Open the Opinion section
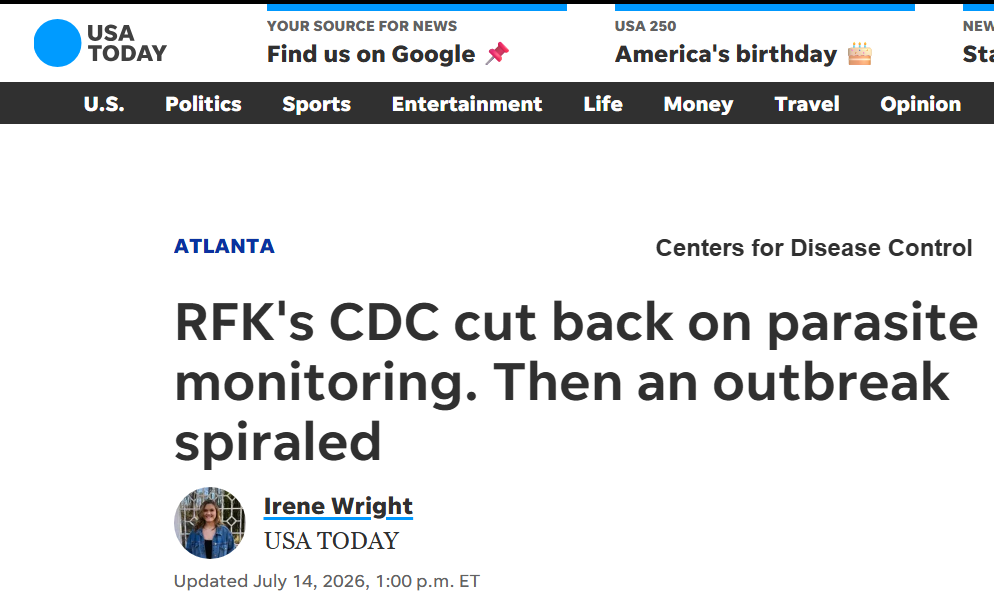This screenshot has width=994, height=595. pyautogui.click(x=920, y=104)
